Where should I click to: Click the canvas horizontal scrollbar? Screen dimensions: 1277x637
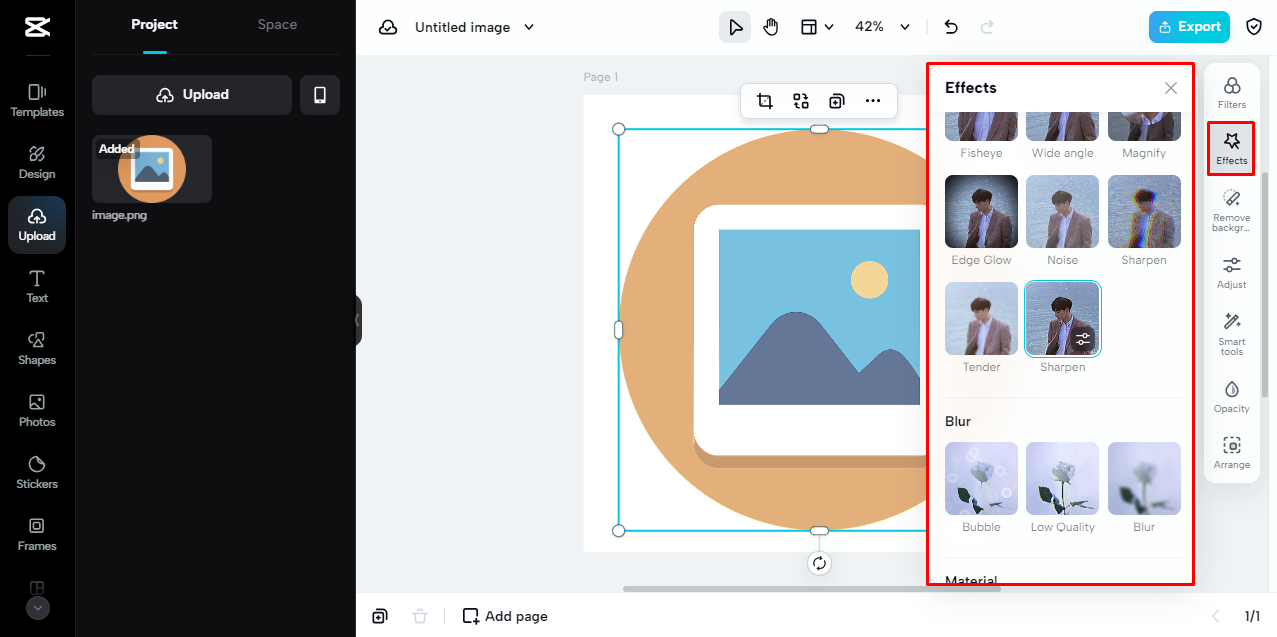tap(811, 589)
